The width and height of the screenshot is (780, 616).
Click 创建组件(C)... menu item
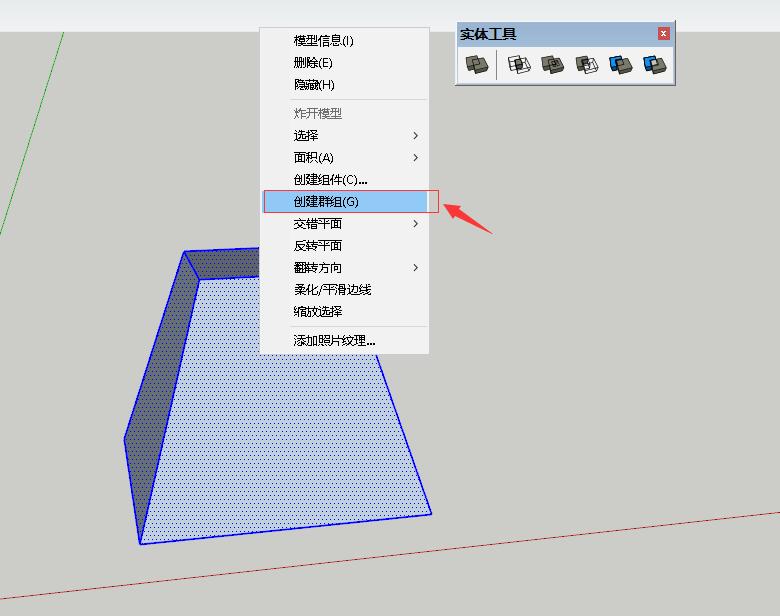point(330,180)
